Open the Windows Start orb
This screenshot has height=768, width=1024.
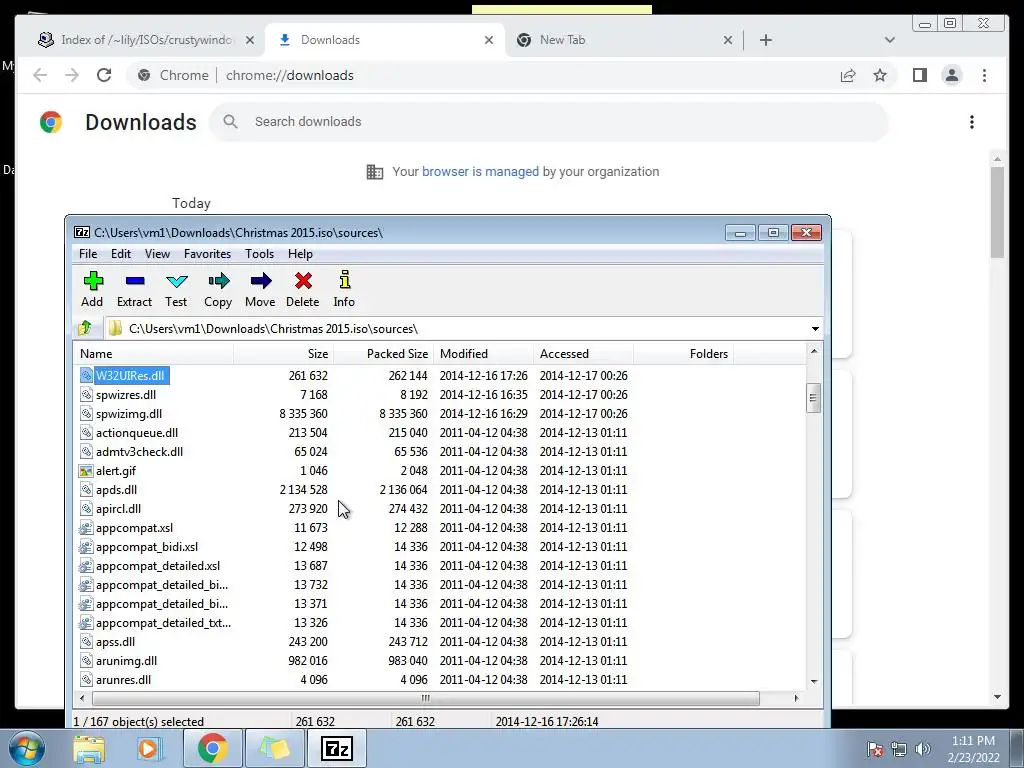(27, 748)
